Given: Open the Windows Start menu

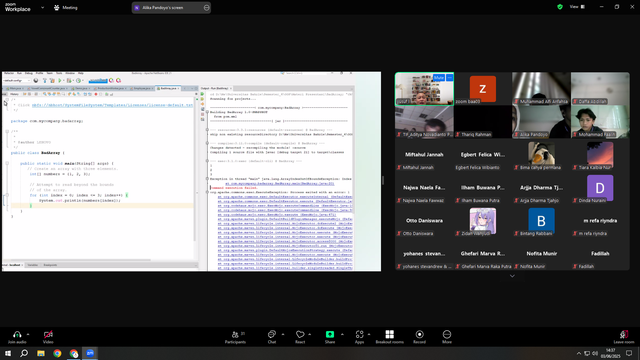Looking at the screenshot, I should [8, 353].
